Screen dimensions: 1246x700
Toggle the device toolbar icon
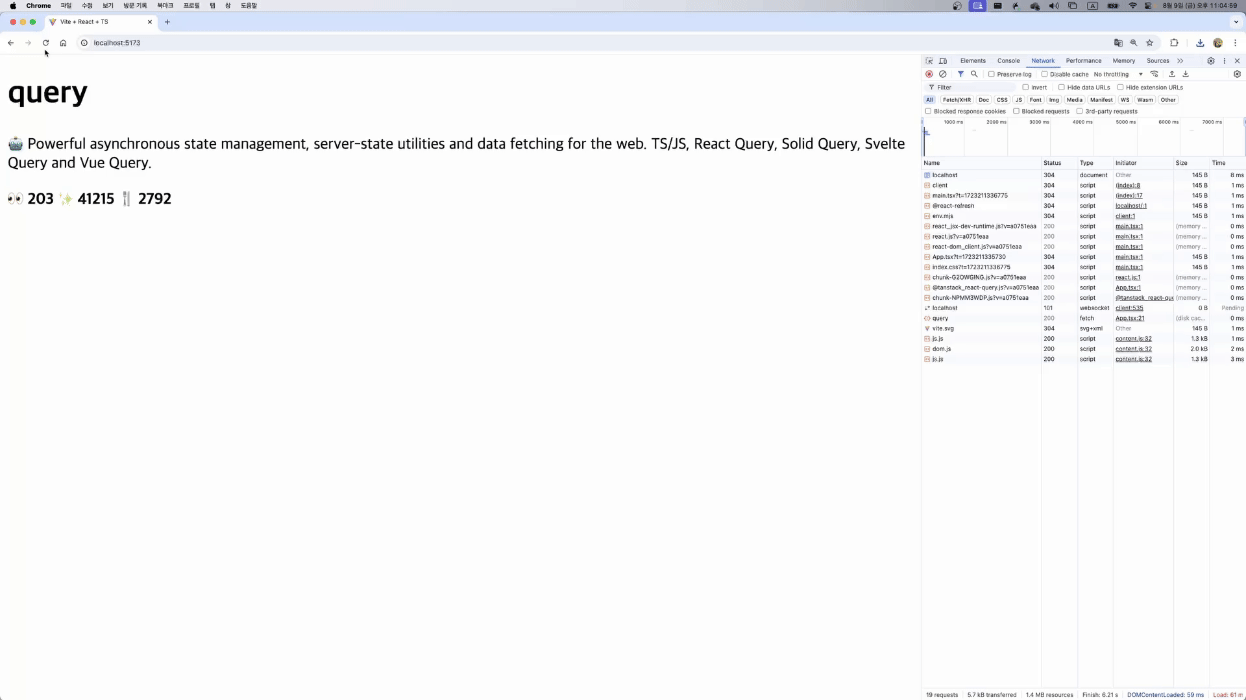point(943,61)
